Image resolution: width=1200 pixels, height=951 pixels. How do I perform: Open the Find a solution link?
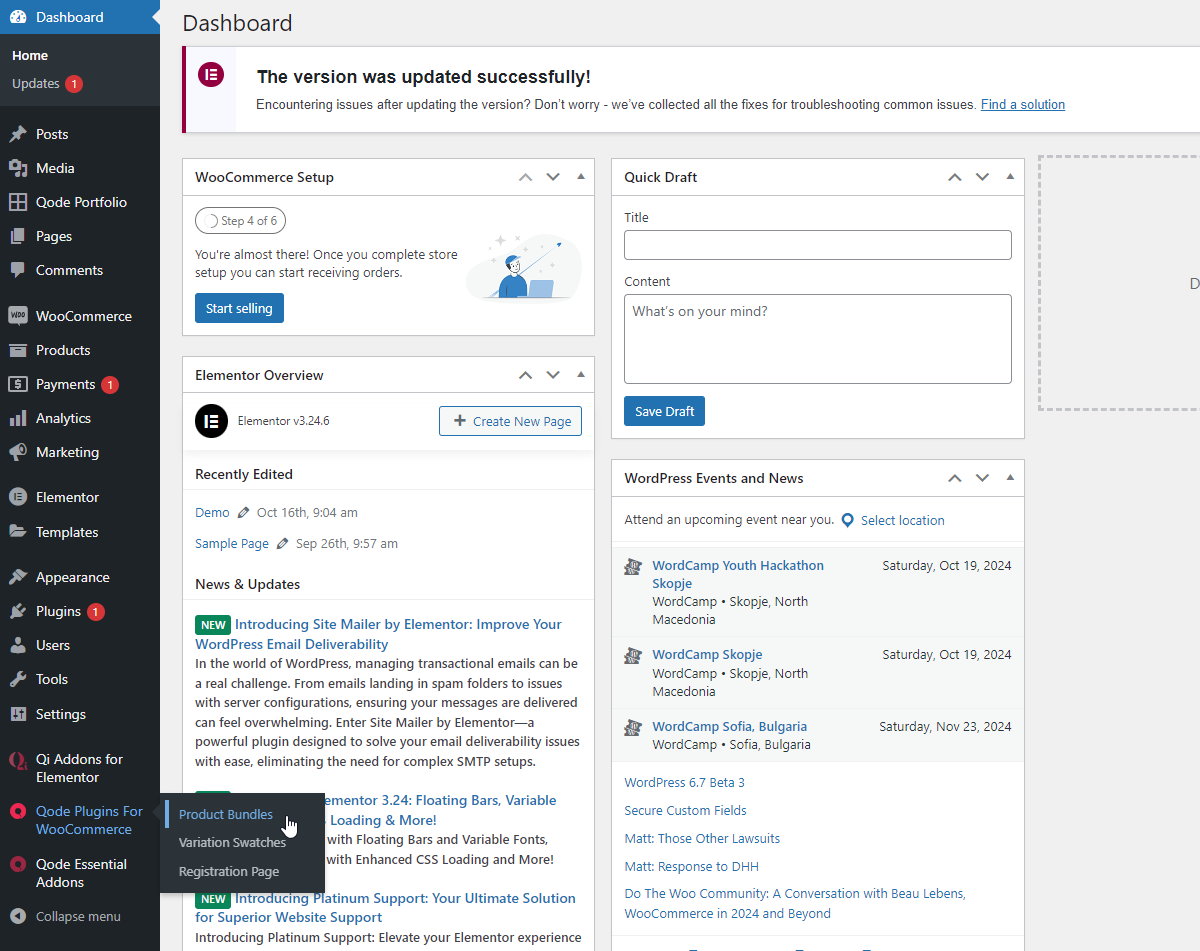tap(1022, 104)
